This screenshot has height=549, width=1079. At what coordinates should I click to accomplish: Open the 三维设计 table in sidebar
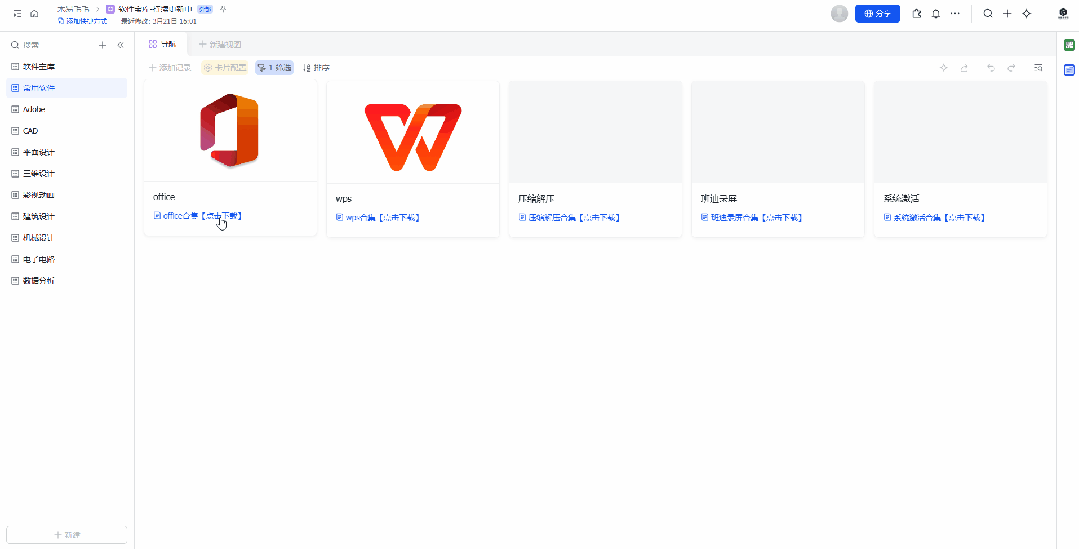(x=67, y=173)
